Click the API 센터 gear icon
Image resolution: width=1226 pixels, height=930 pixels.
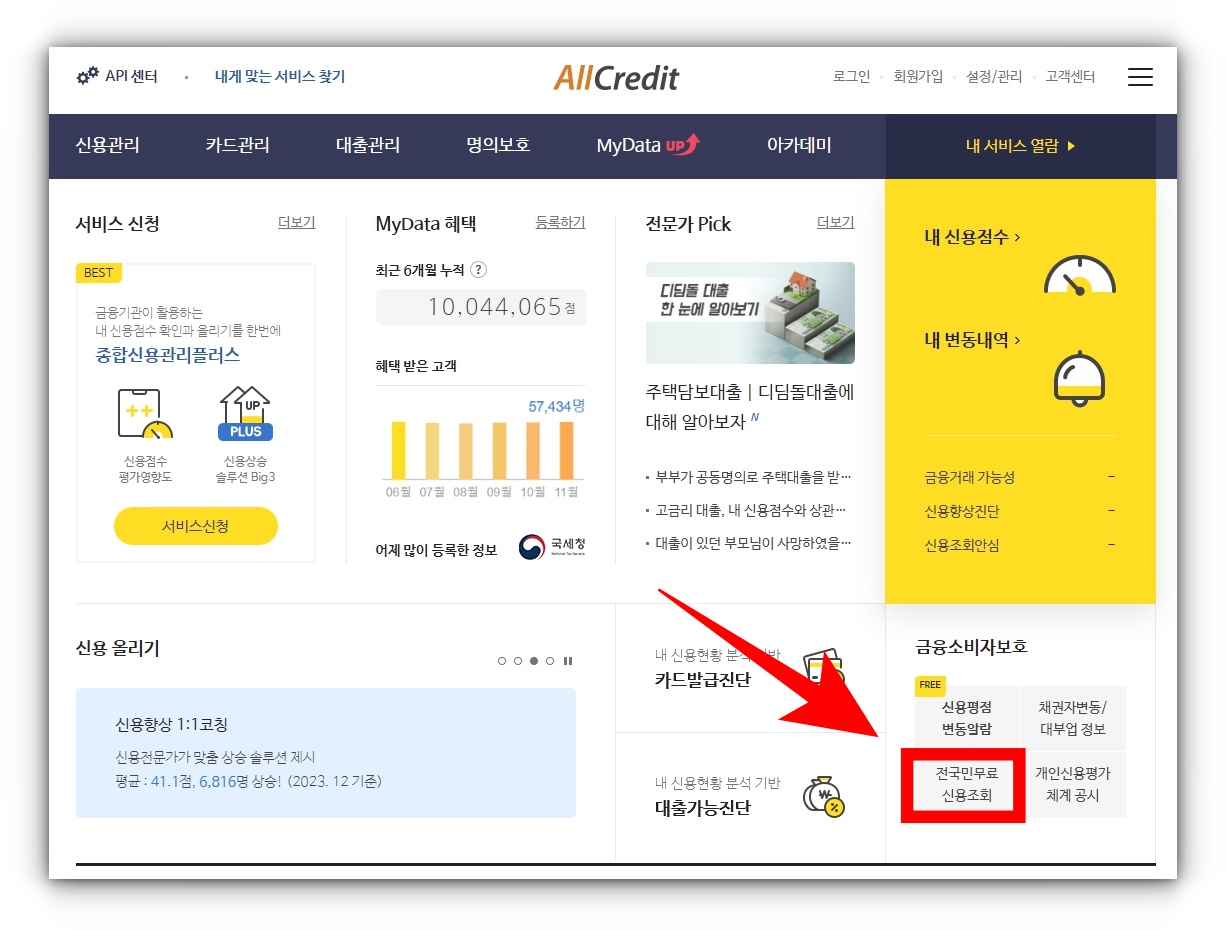[87, 75]
